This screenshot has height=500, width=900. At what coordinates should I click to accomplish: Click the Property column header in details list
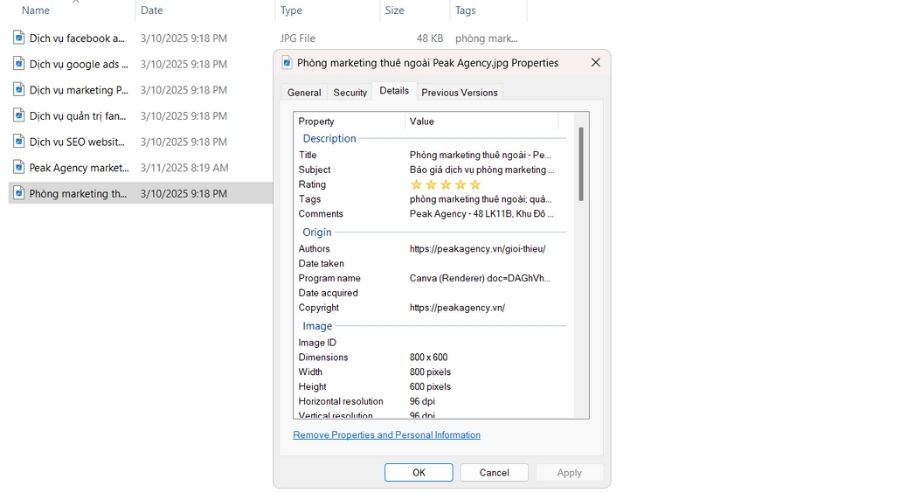click(x=316, y=121)
